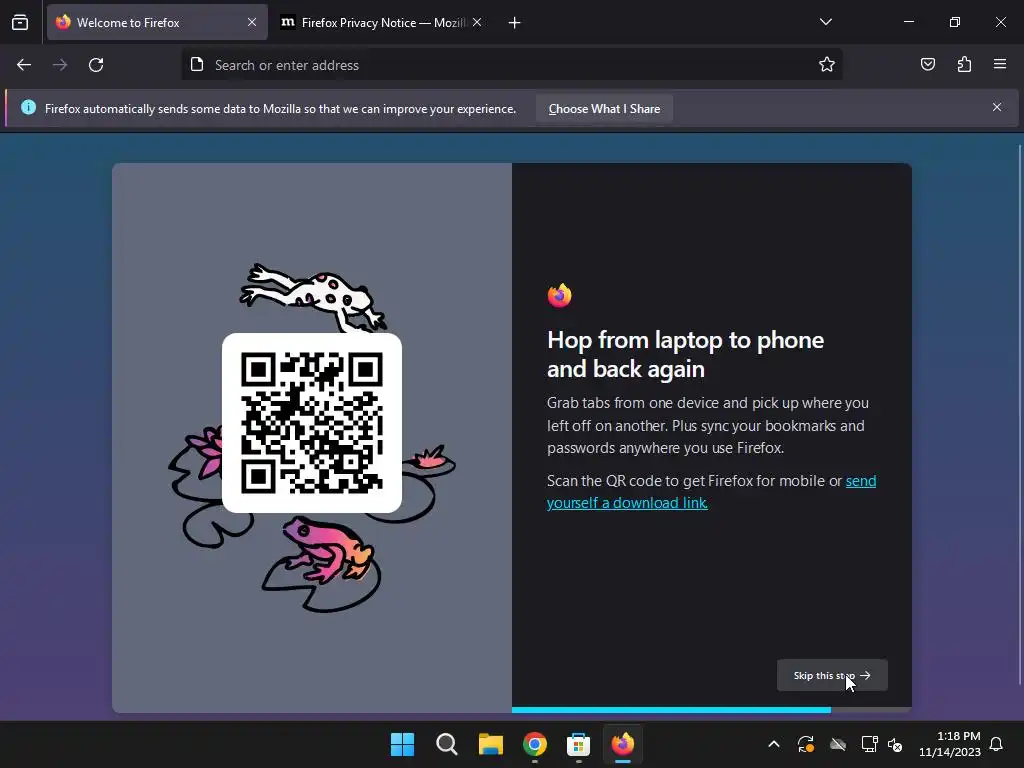Open the Firefox View icon
Screen dimensions: 1024x768
[x=20, y=23]
